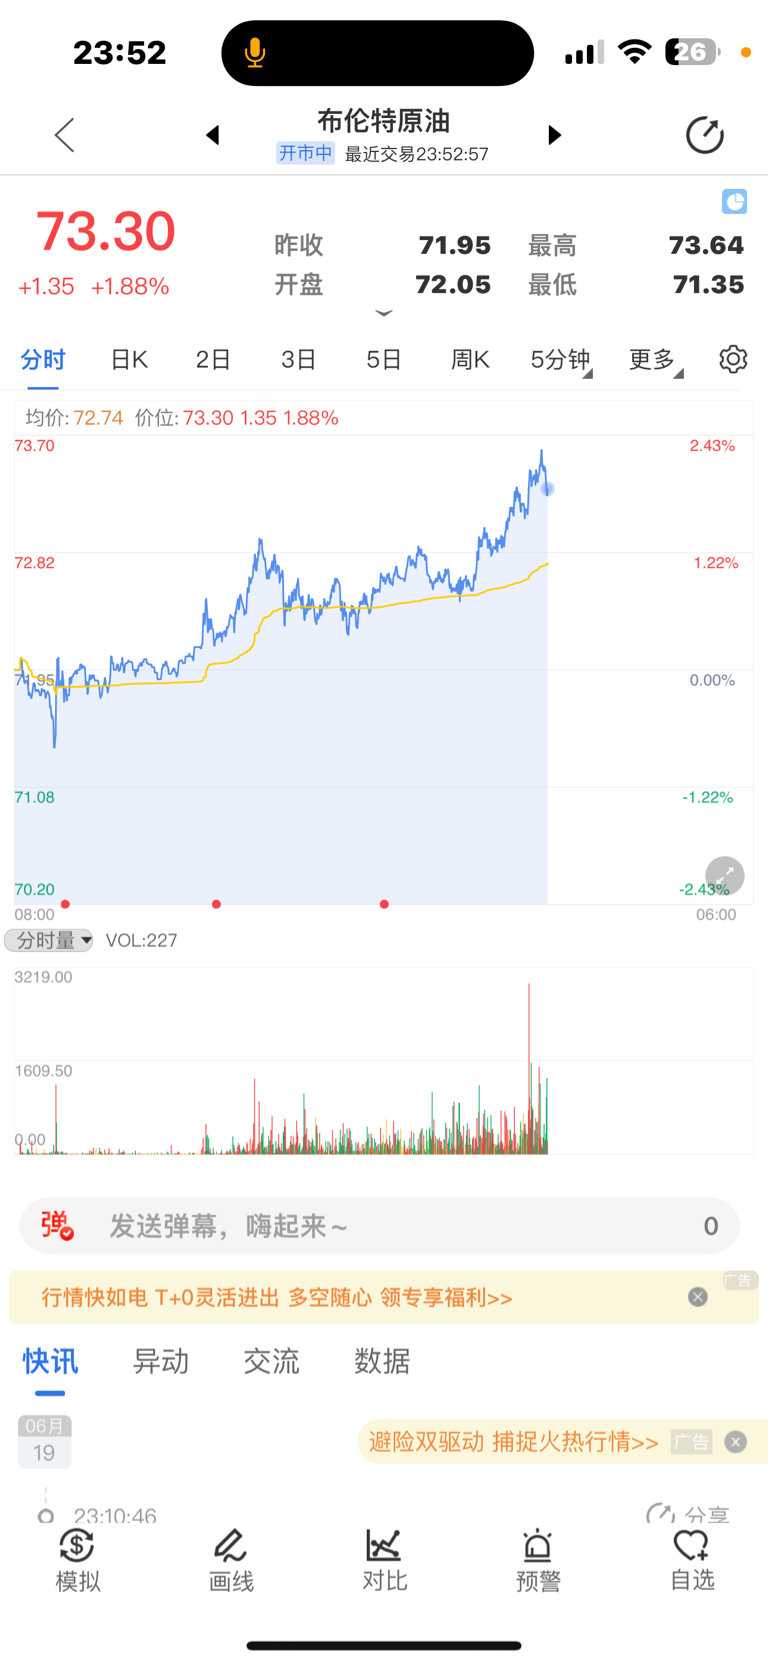This screenshot has width=768, height=1665.
Task: Open the blue pie chart icon
Action: tap(734, 202)
